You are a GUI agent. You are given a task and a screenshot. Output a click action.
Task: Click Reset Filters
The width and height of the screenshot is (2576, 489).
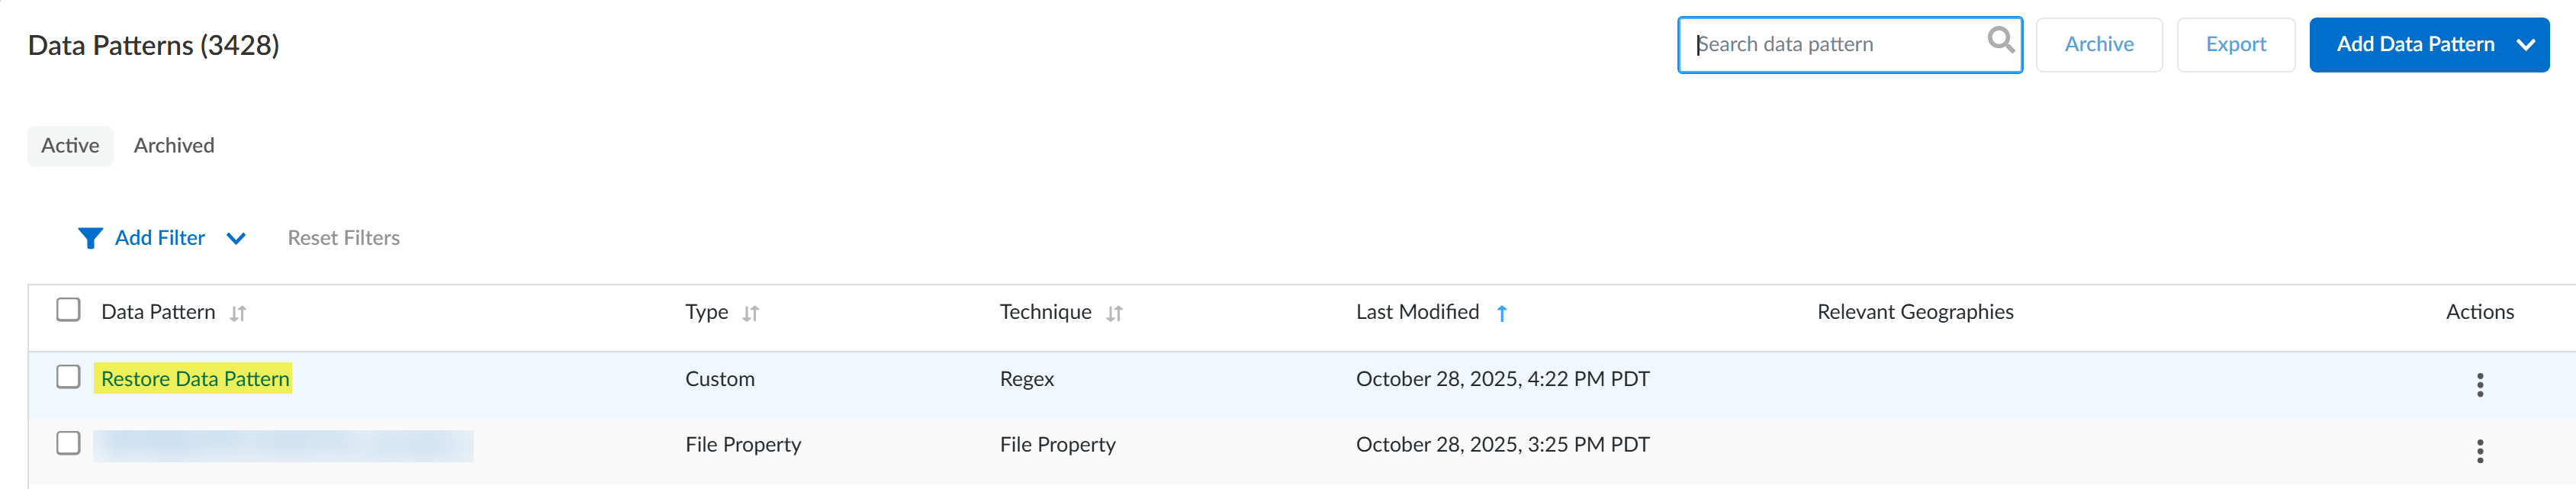(343, 238)
